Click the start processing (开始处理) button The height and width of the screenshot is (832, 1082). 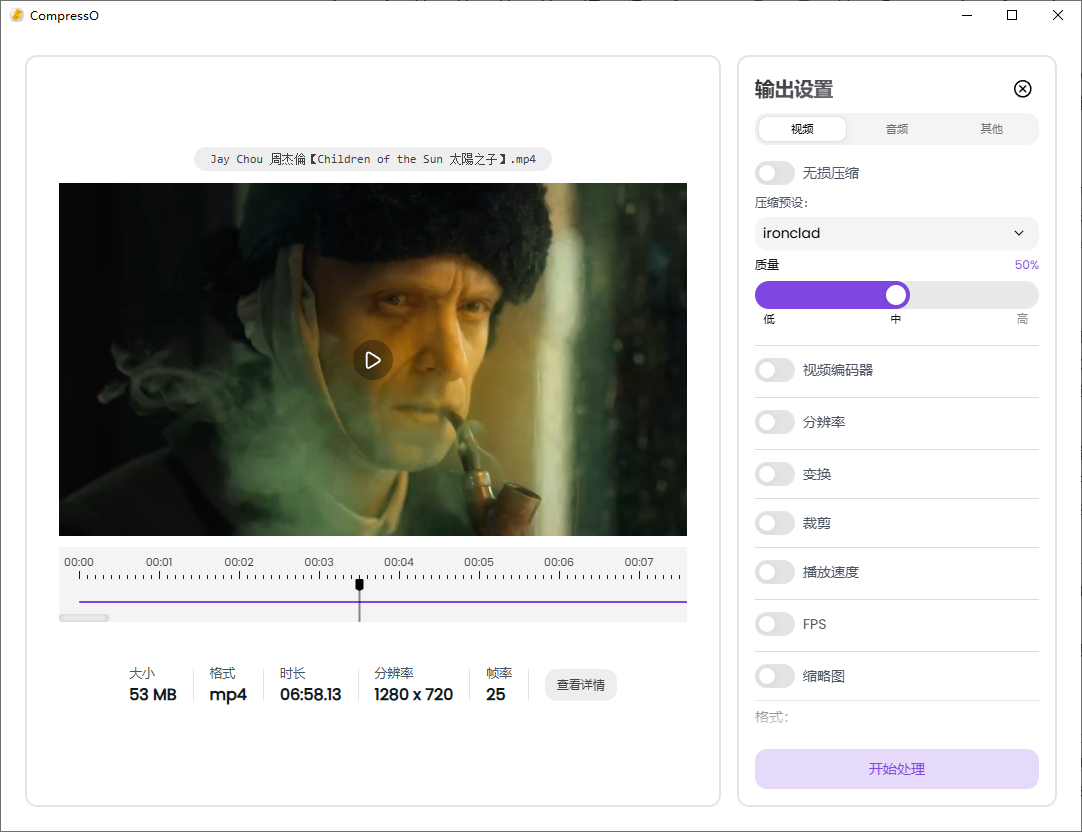click(x=896, y=769)
